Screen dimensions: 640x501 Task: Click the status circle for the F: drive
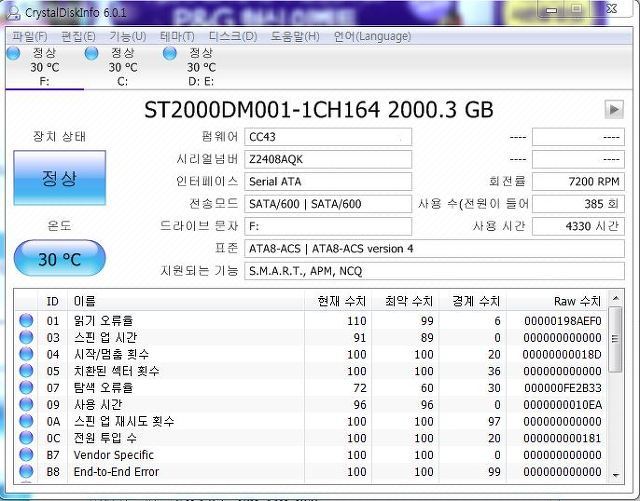[x=13, y=53]
